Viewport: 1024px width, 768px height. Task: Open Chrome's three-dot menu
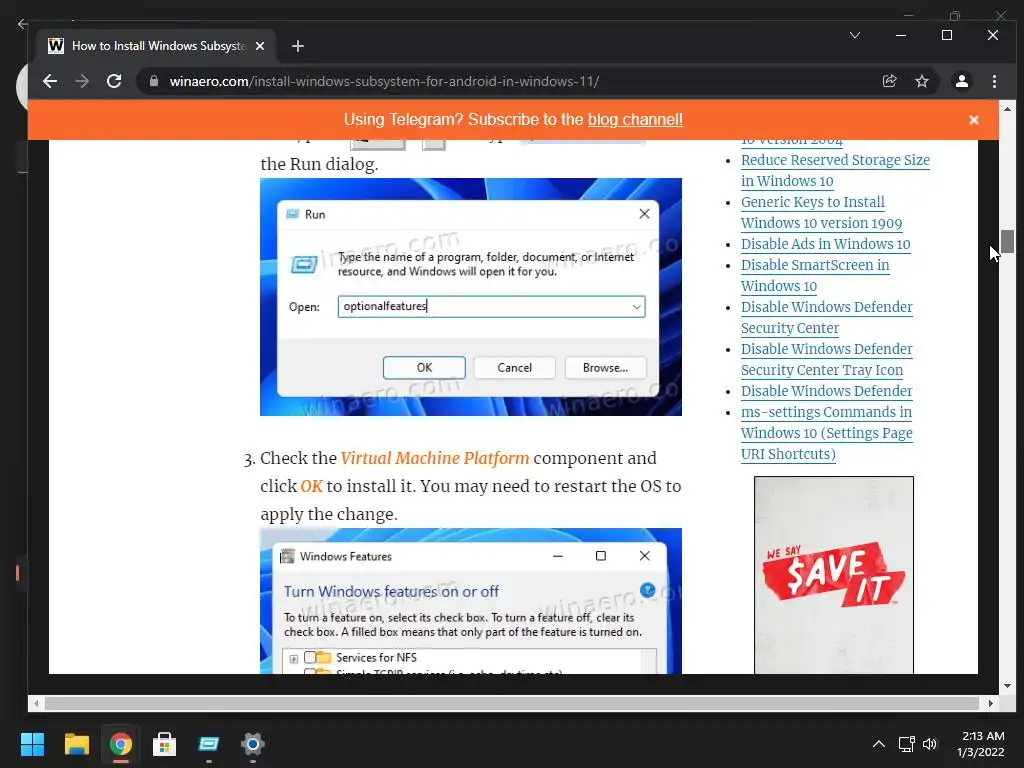(994, 81)
